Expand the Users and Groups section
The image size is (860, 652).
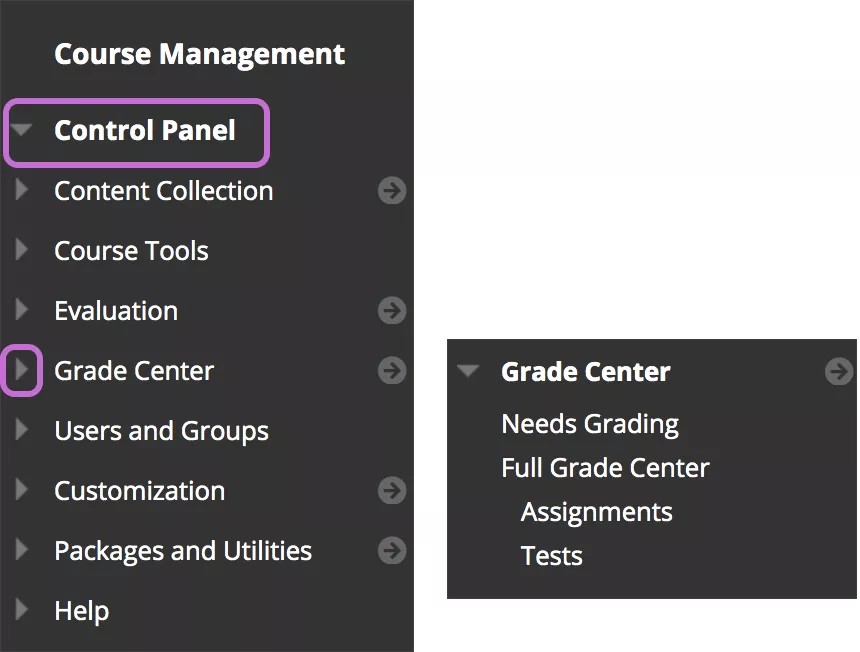pos(22,430)
